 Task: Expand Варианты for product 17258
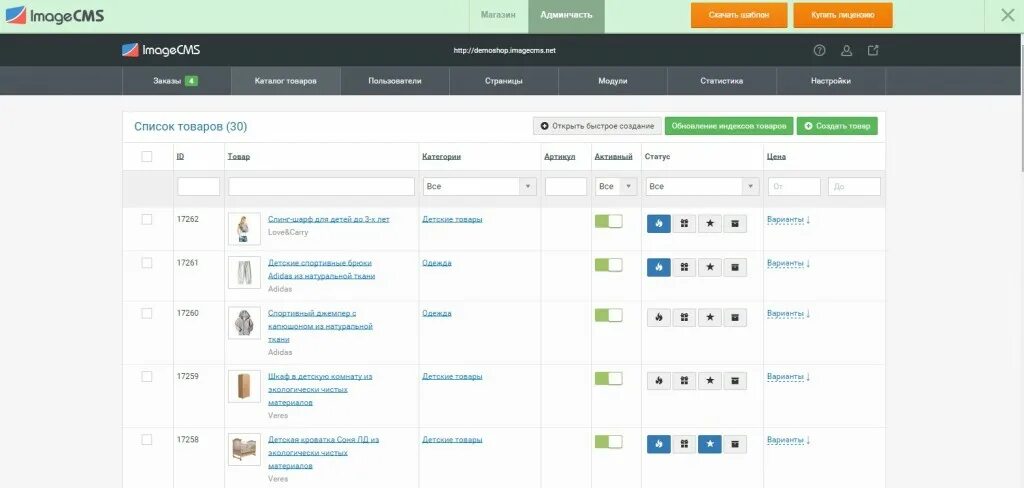pos(788,440)
